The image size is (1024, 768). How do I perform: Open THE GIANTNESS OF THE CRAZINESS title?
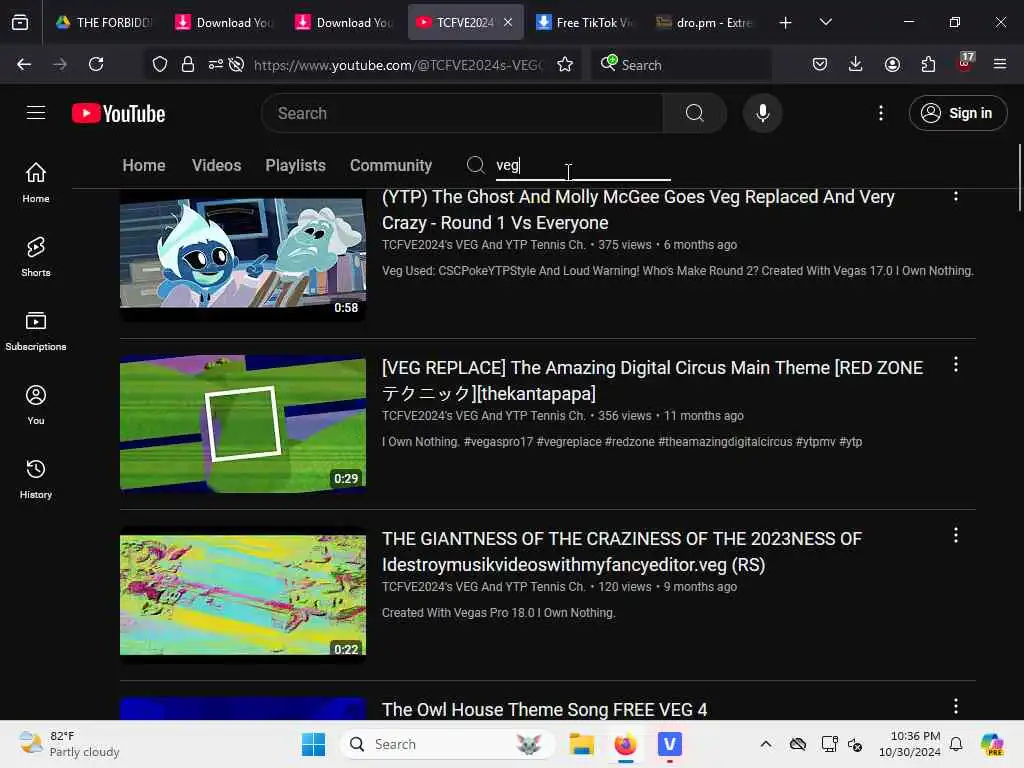click(x=622, y=551)
